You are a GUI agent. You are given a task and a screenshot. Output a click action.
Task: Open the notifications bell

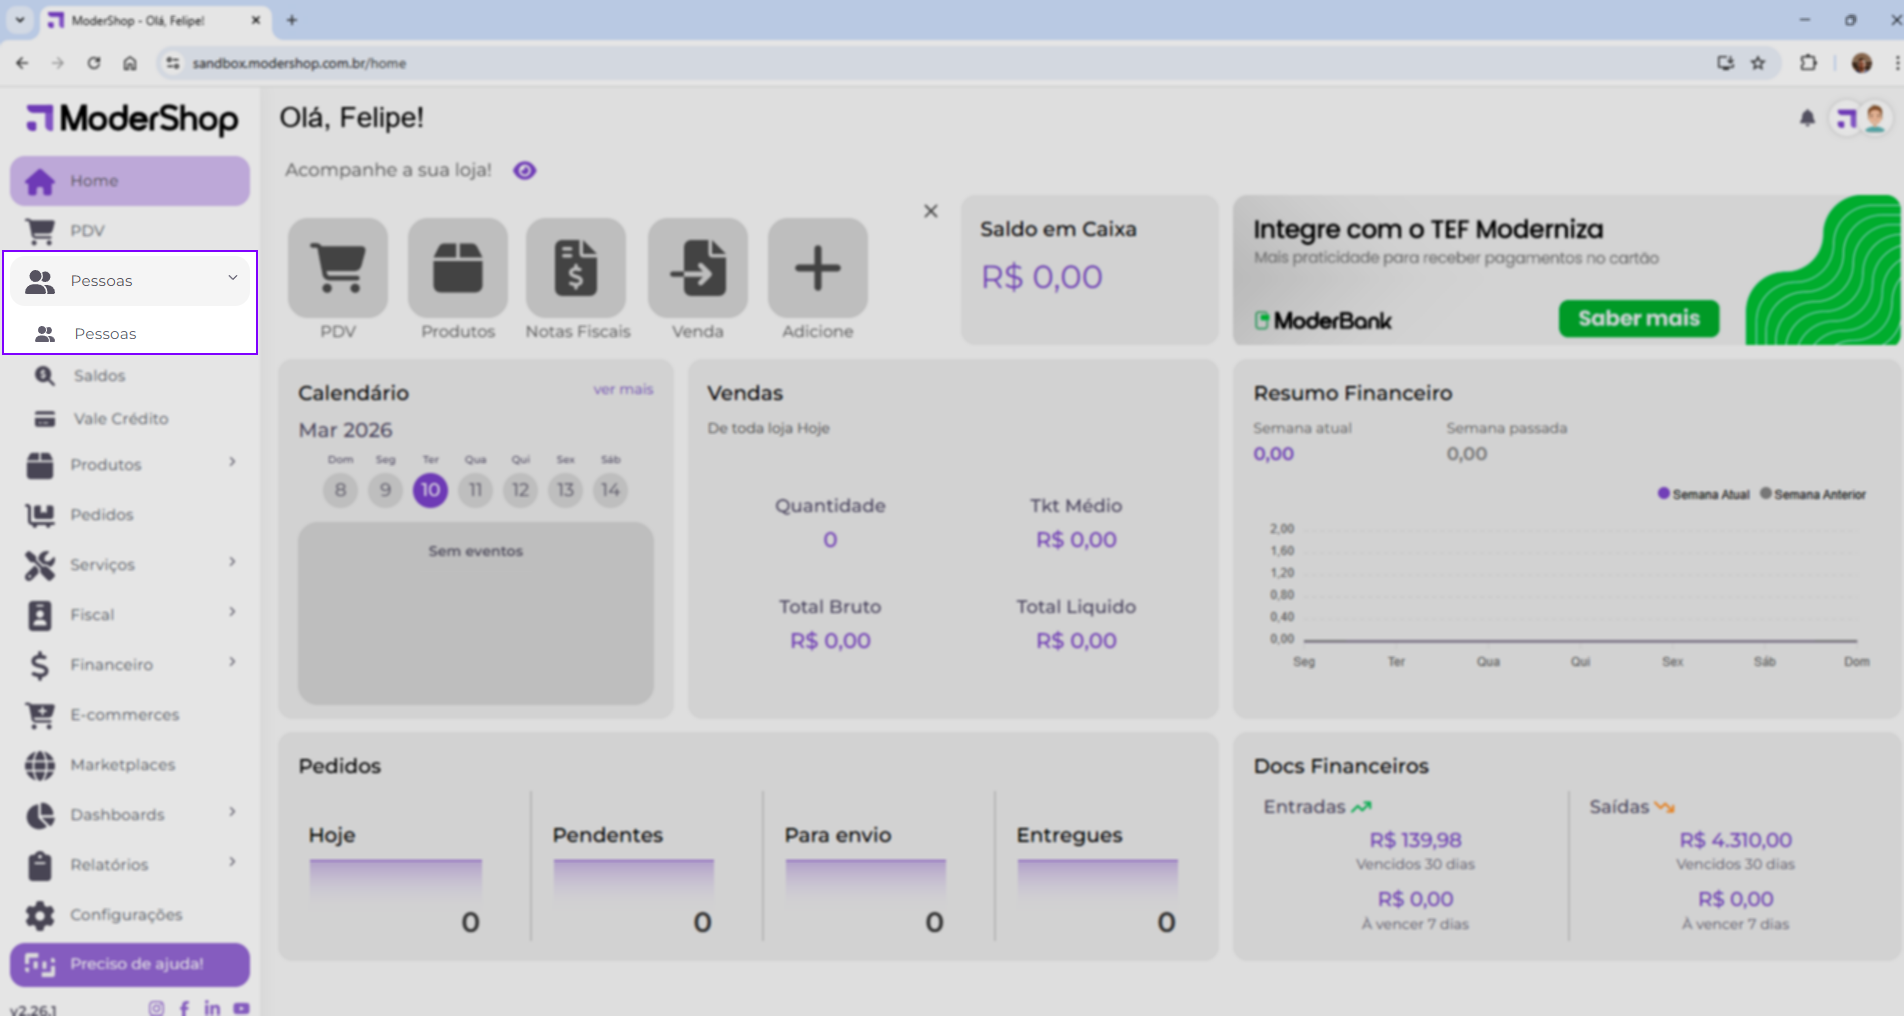coord(1807,119)
